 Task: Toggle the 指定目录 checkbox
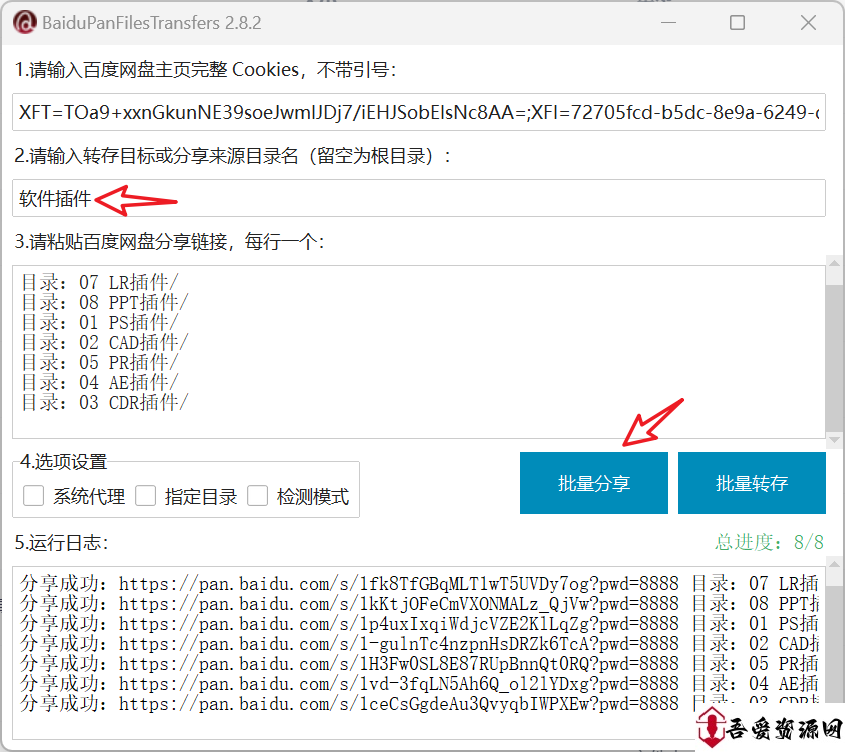click(146, 496)
